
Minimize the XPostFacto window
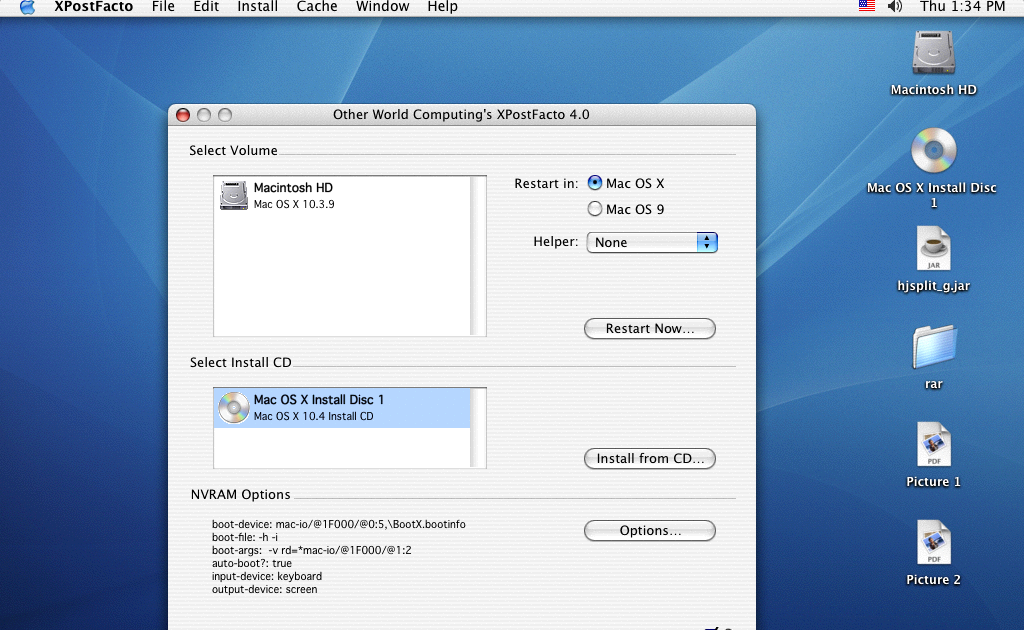click(204, 115)
